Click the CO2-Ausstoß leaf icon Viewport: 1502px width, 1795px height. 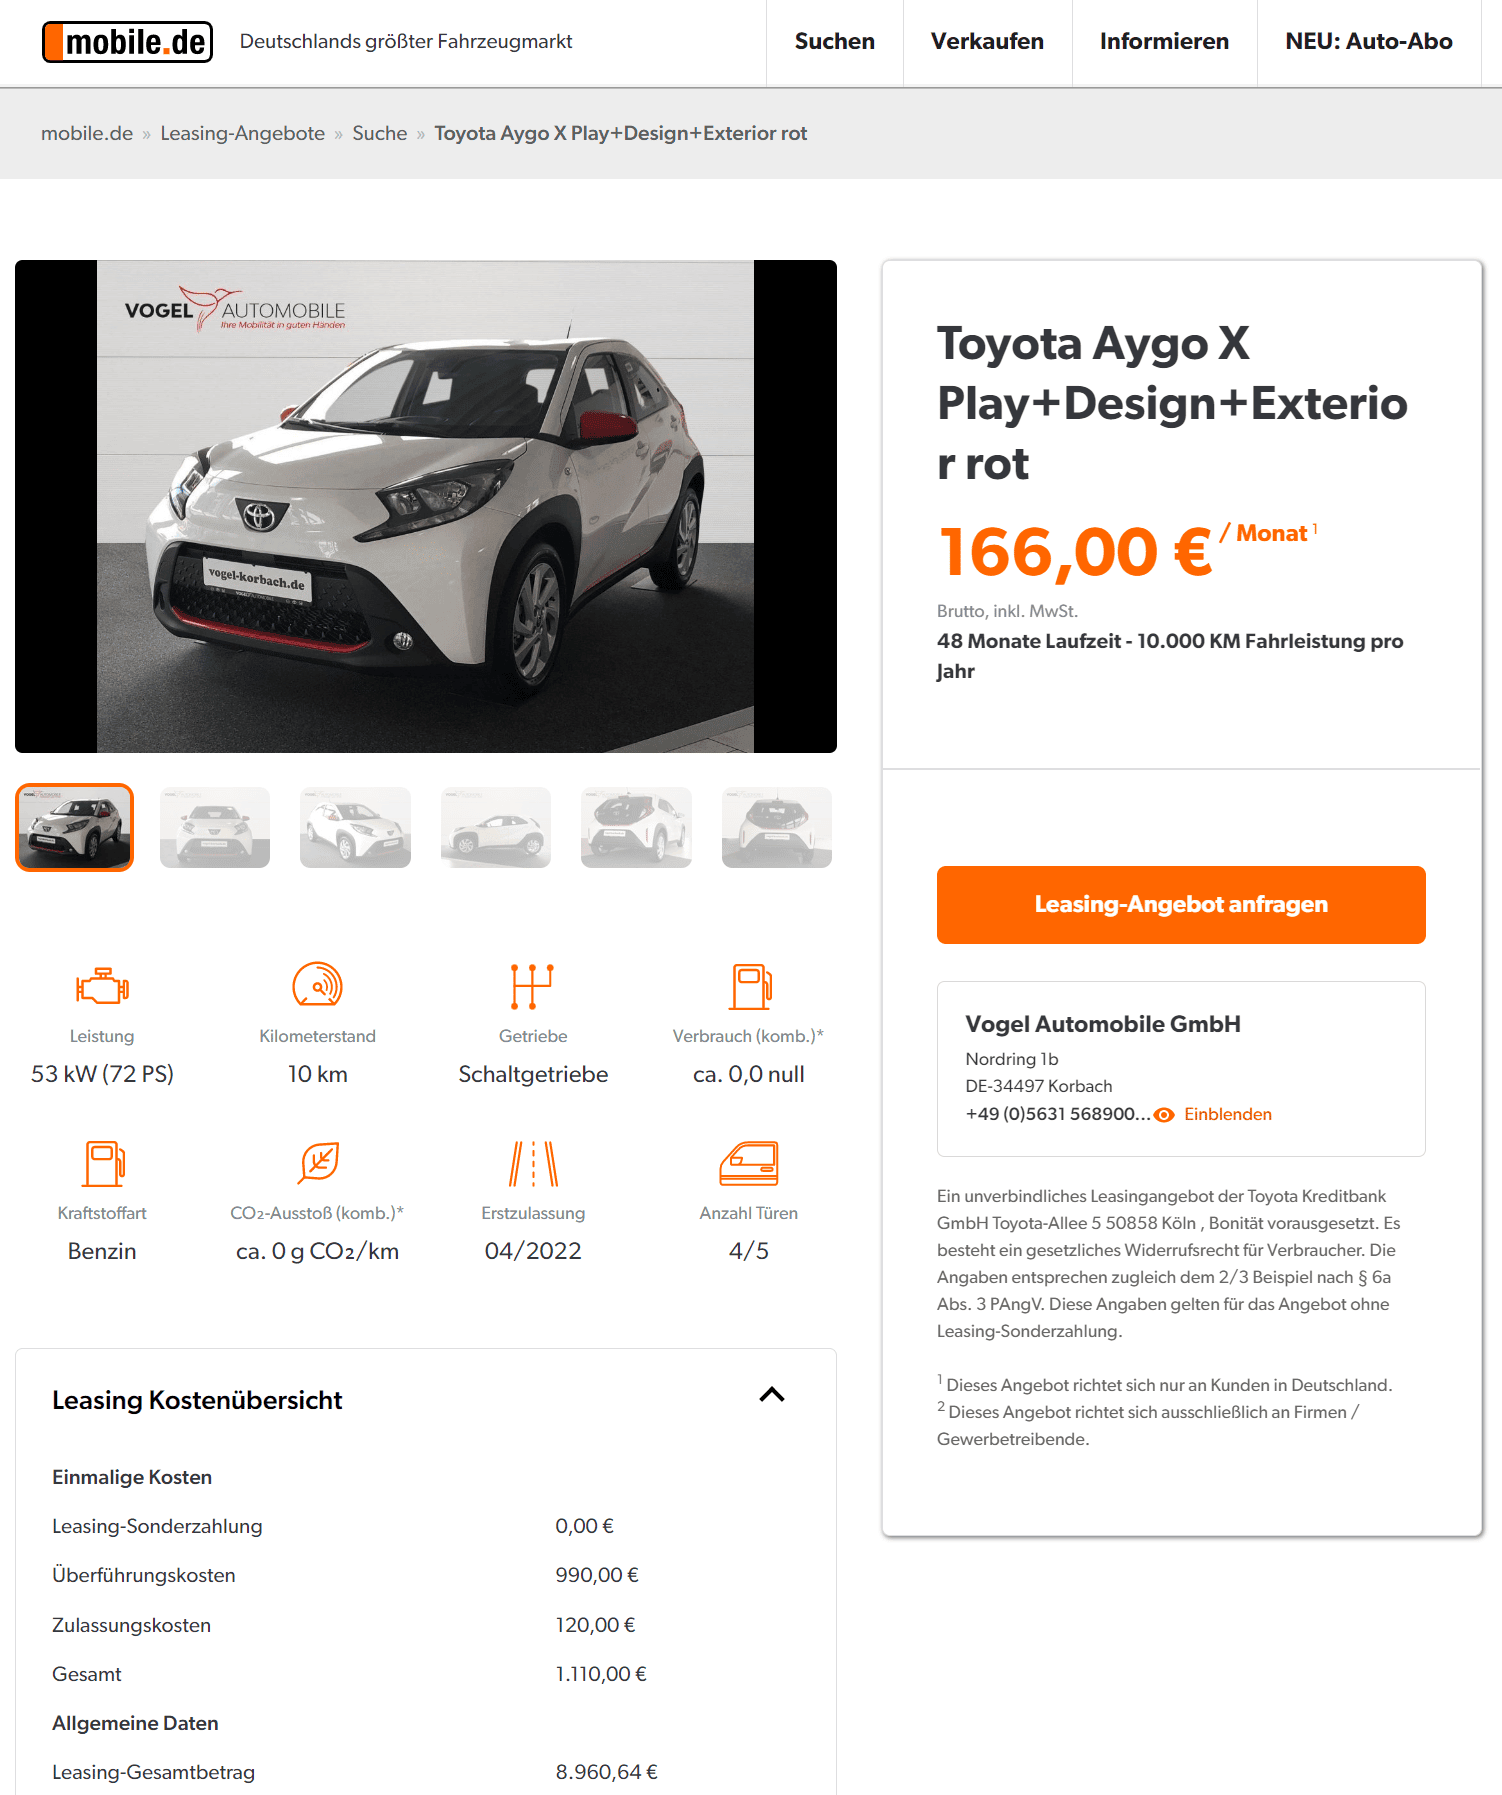pyautogui.click(x=319, y=1162)
